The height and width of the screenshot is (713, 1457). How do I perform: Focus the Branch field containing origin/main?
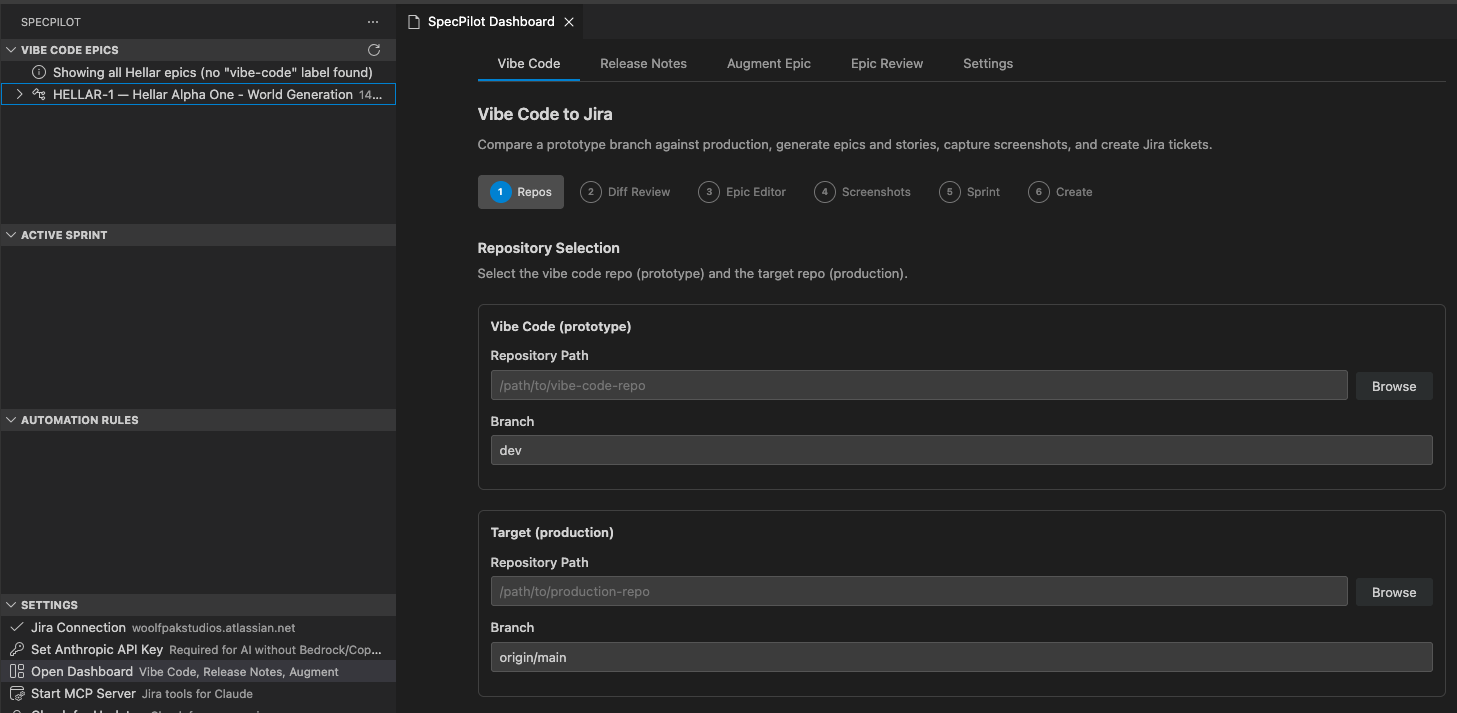(x=962, y=657)
